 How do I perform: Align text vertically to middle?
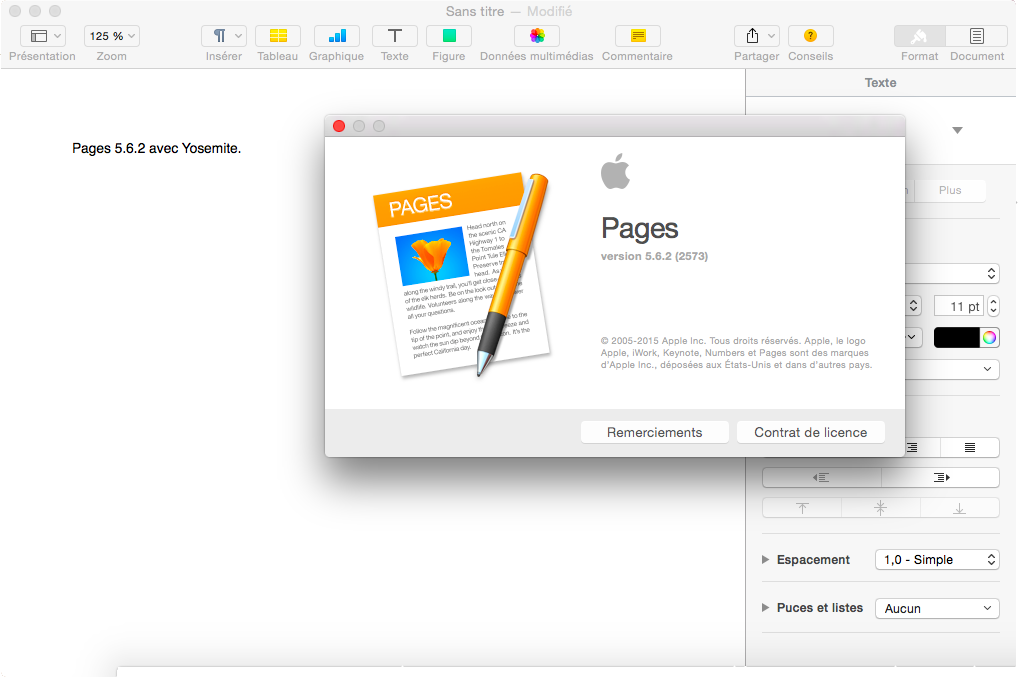point(880,508)
